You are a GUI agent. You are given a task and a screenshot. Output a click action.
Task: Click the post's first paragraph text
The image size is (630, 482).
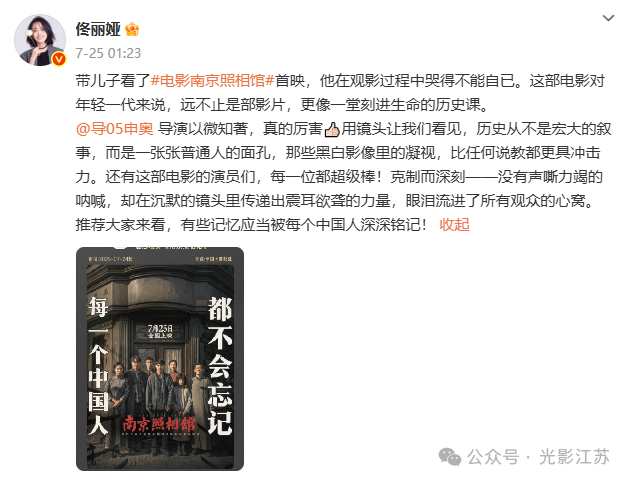[x=340, y=93]
